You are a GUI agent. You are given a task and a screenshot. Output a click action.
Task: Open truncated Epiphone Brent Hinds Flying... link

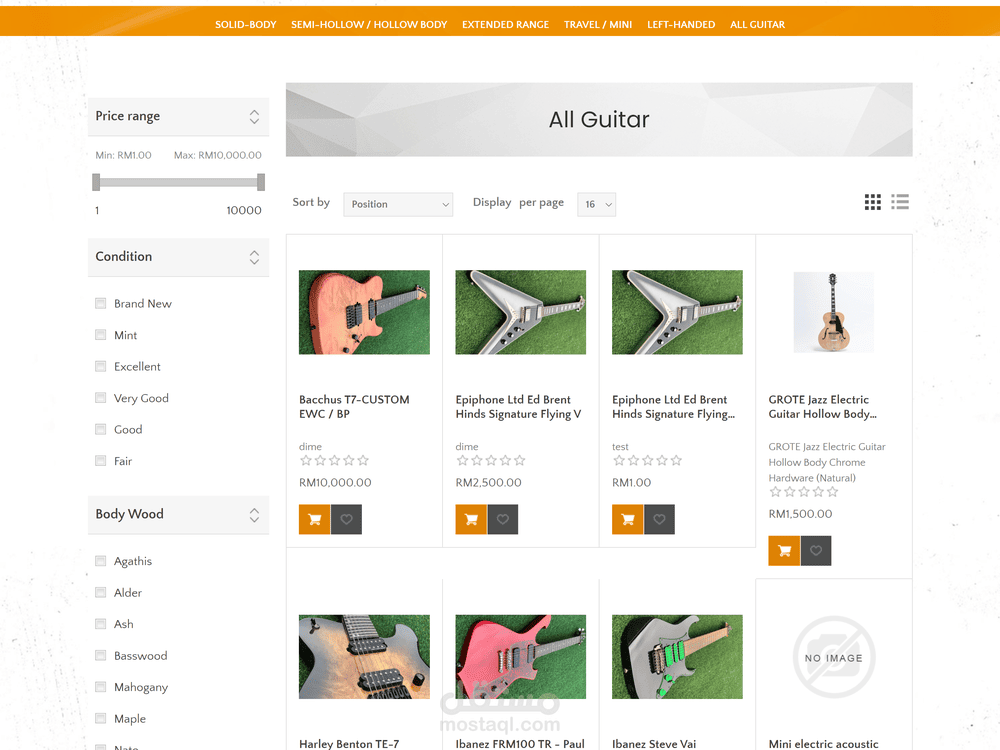[x=673, y=407]
